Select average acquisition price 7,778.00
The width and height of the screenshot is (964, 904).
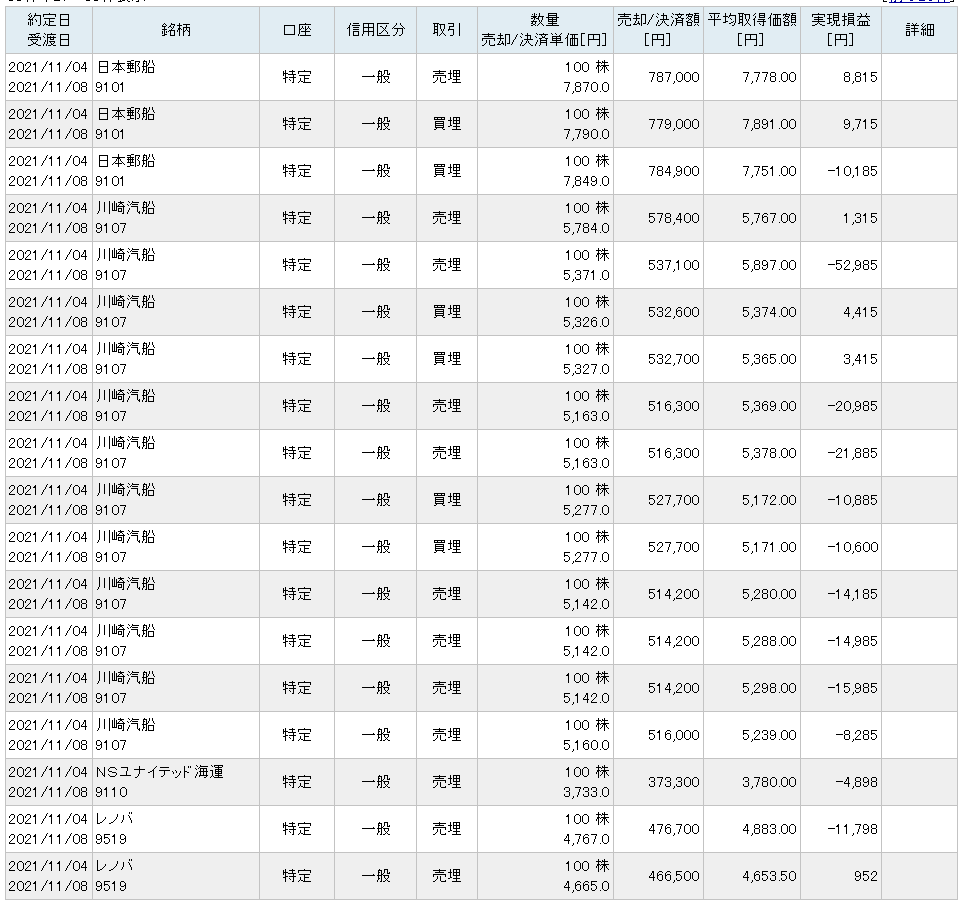click(x=769, y=77)
